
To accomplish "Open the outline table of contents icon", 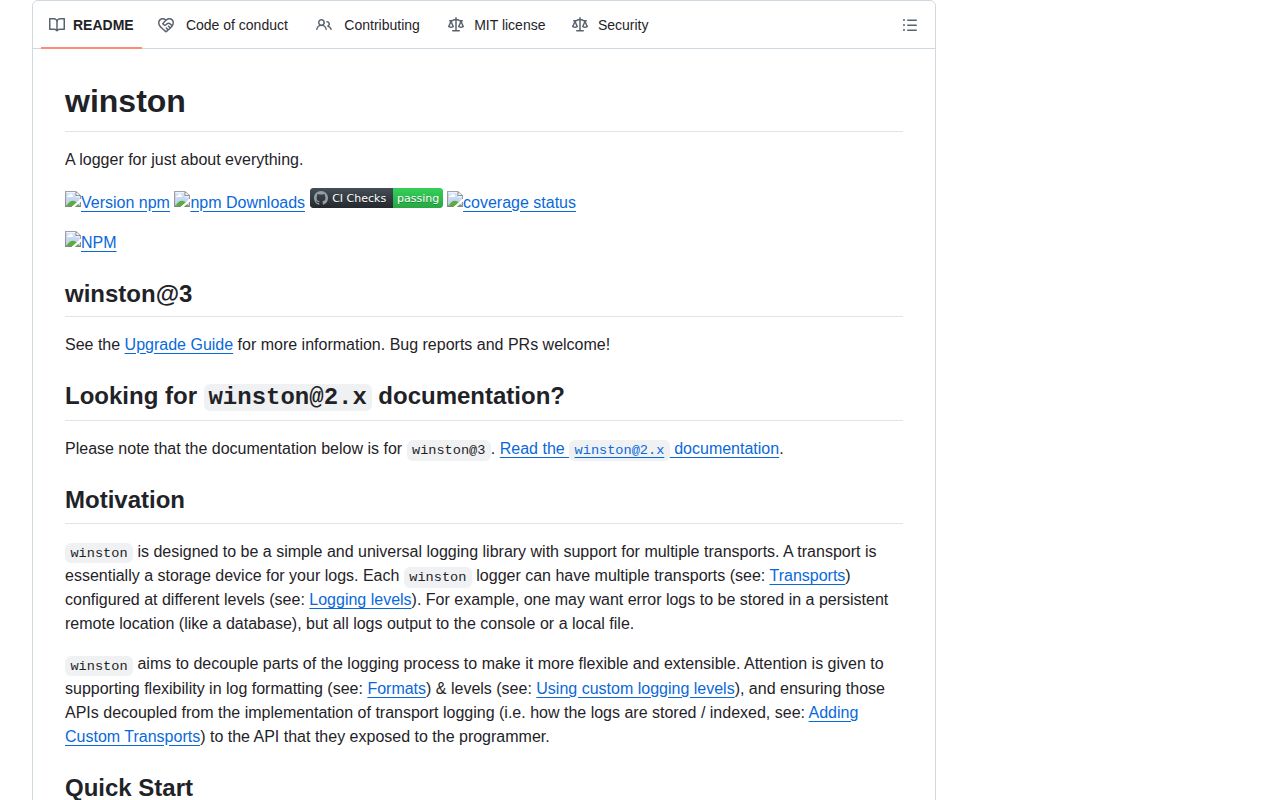I will pos(910,25).
